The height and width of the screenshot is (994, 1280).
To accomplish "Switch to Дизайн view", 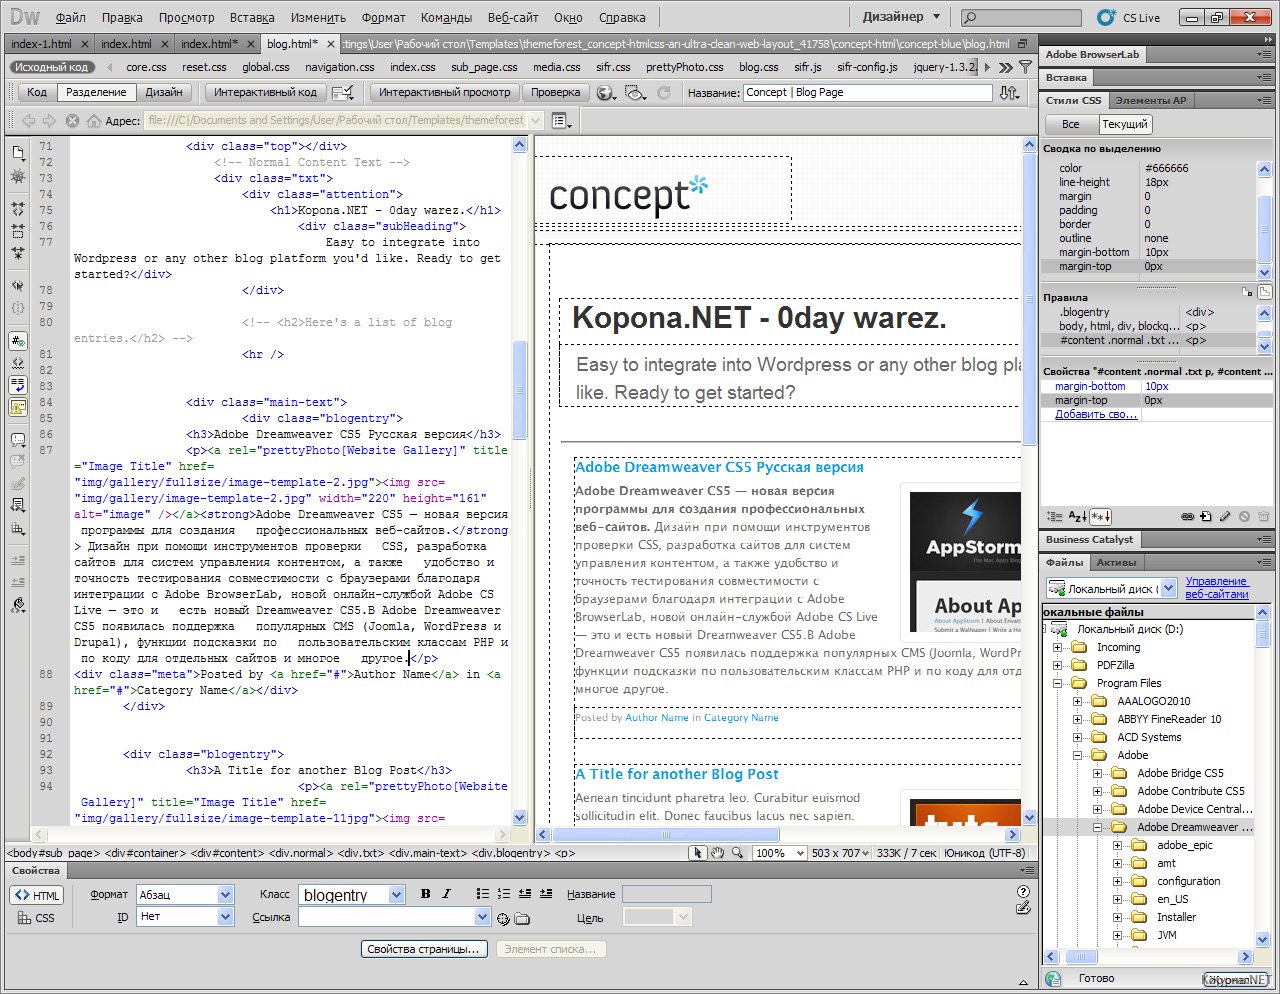I will point(164,92).
